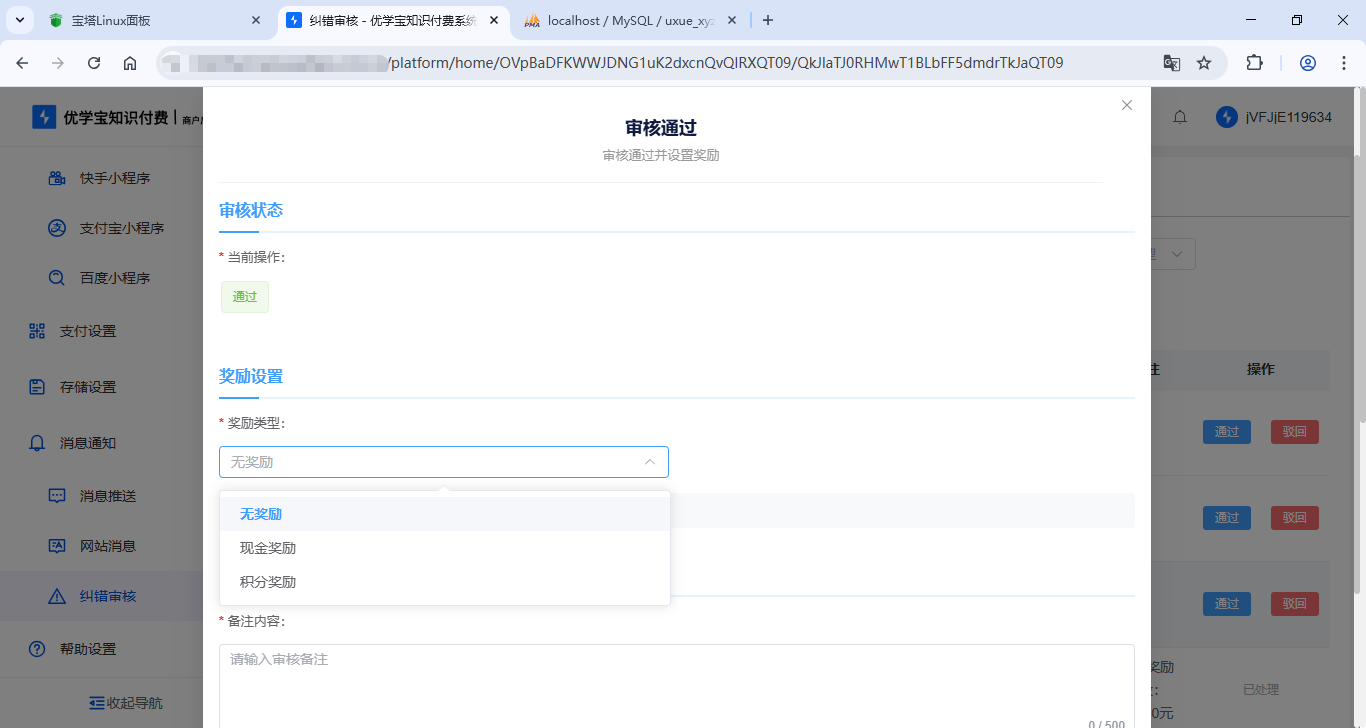The height and width of the screenshot is (728, 1366).
Task: Open 支付宝小程序 in the sidebar
Action: coord(121,228)
